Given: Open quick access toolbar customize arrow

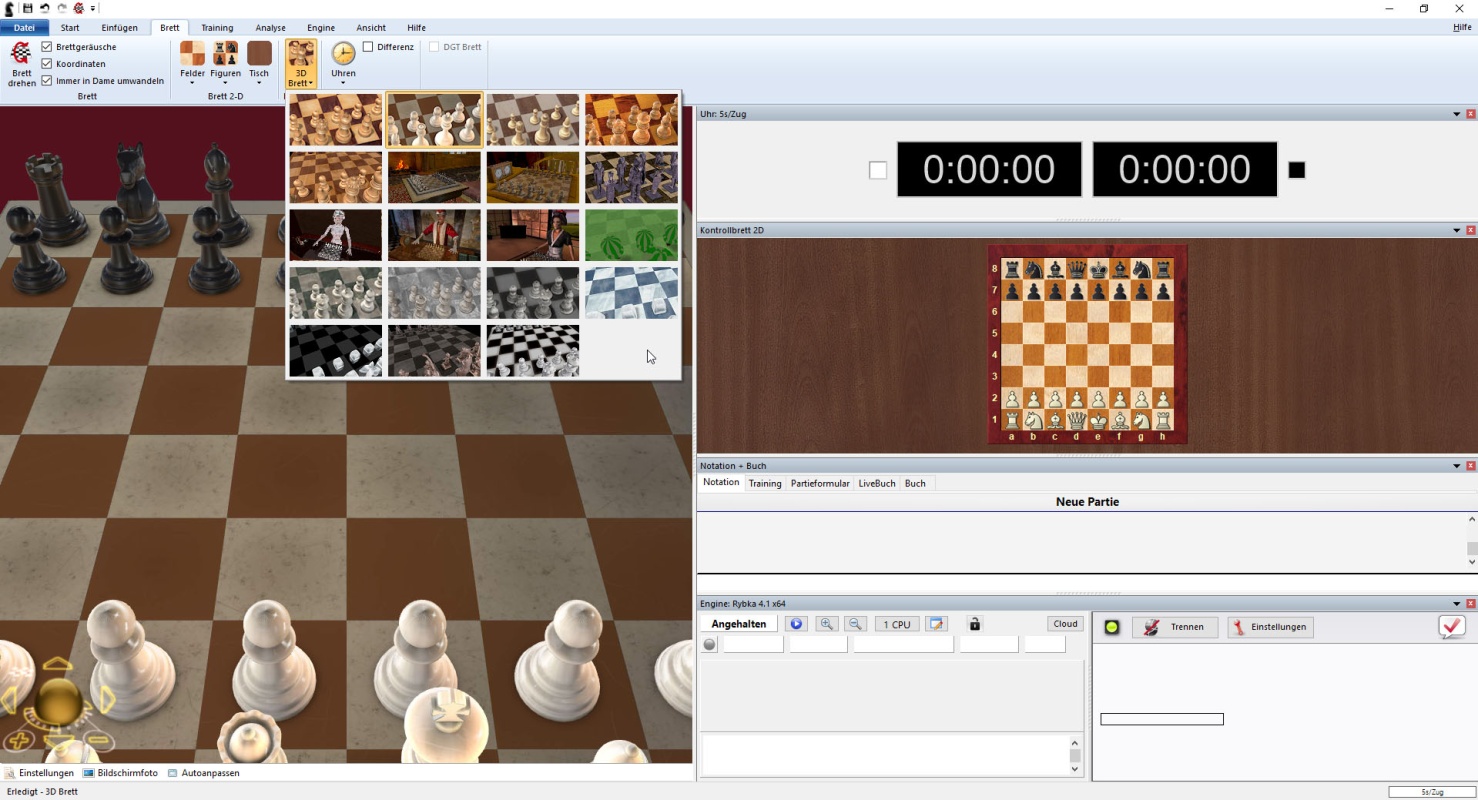Looking at the screenshot, I should (x=94, y=9).
